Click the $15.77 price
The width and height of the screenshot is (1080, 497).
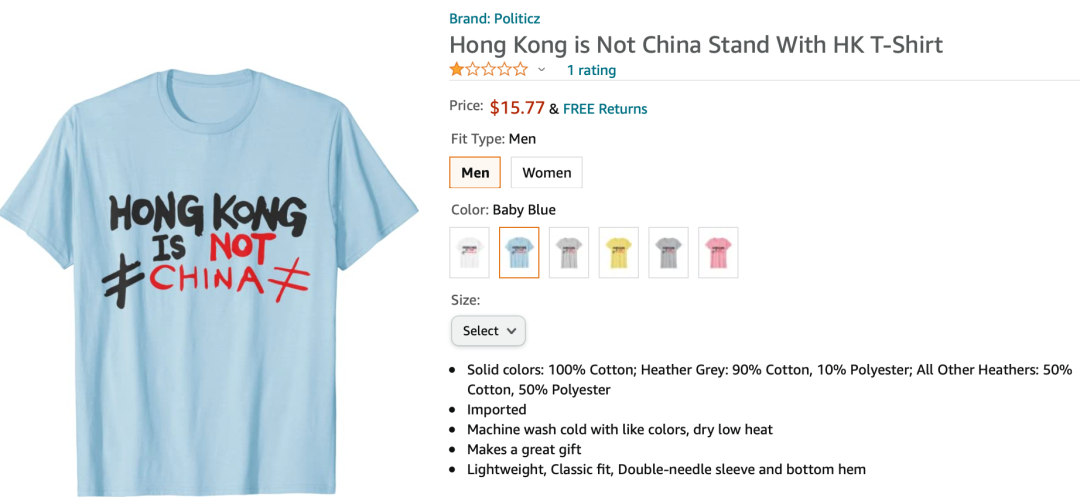517,107
